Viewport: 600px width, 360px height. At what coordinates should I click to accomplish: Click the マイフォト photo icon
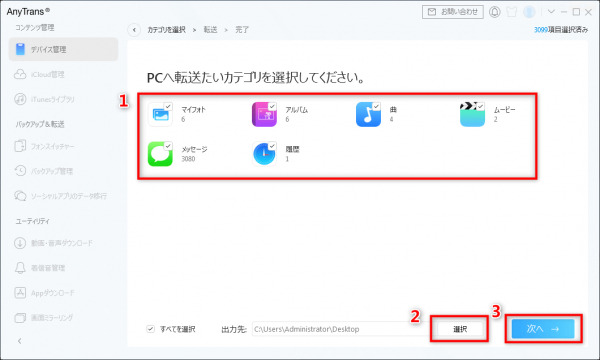(160, 114)
